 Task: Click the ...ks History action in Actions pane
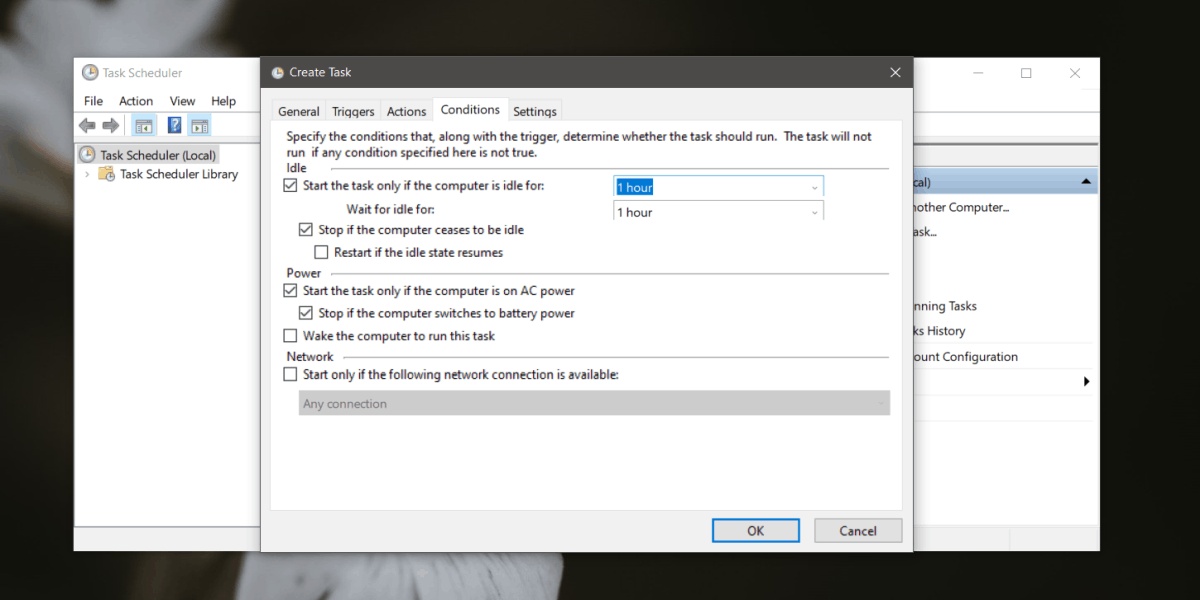coord(939,331)
